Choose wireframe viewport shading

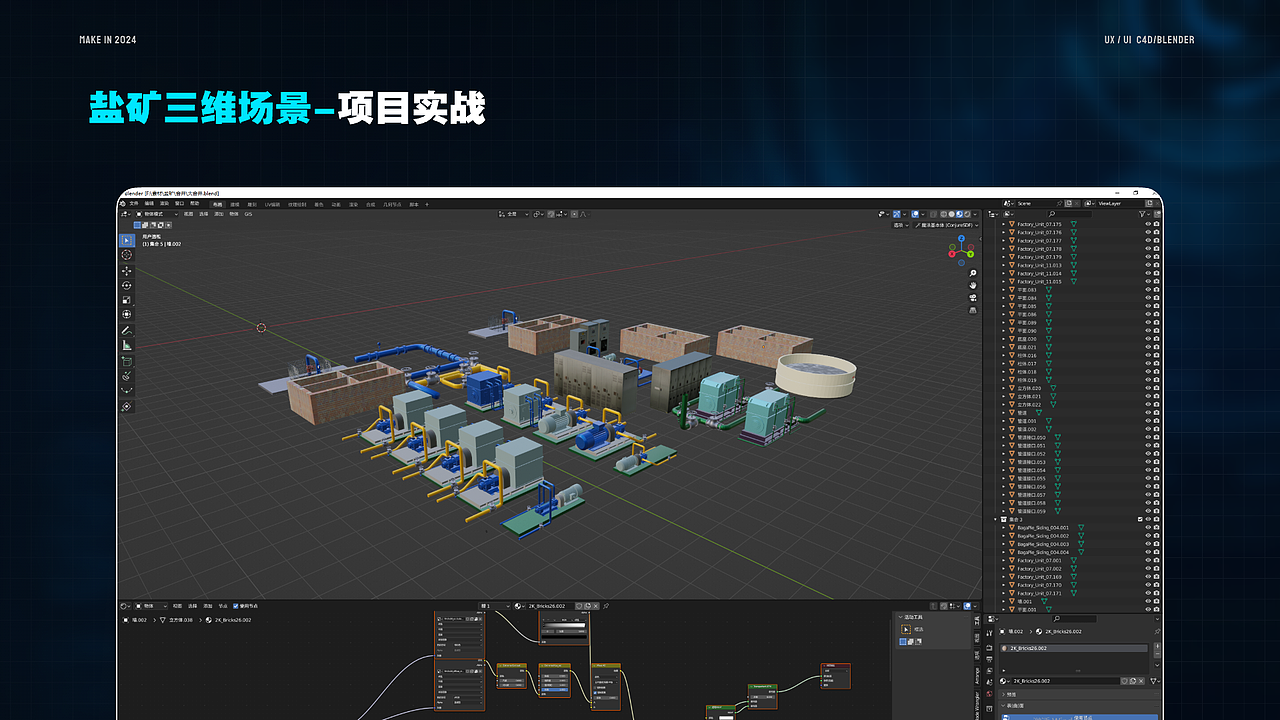[943, 214]
